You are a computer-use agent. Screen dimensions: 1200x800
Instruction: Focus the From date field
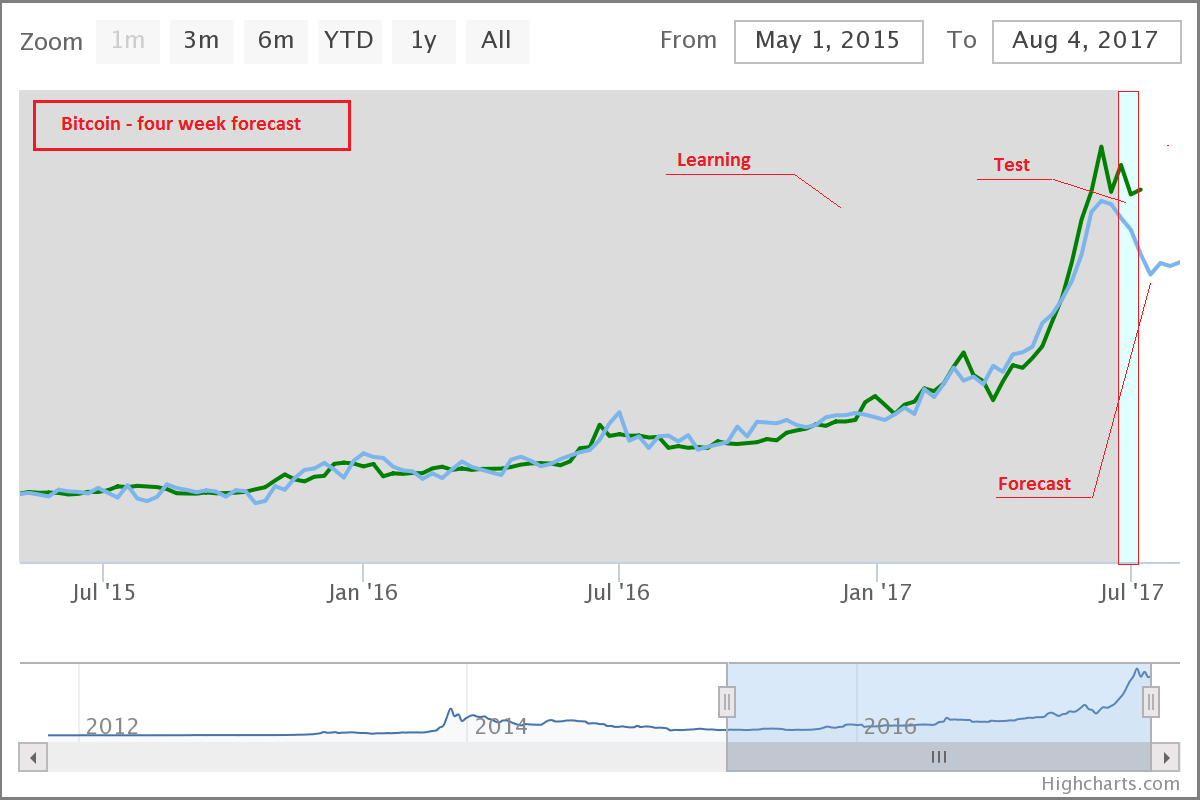pos(828,41)
